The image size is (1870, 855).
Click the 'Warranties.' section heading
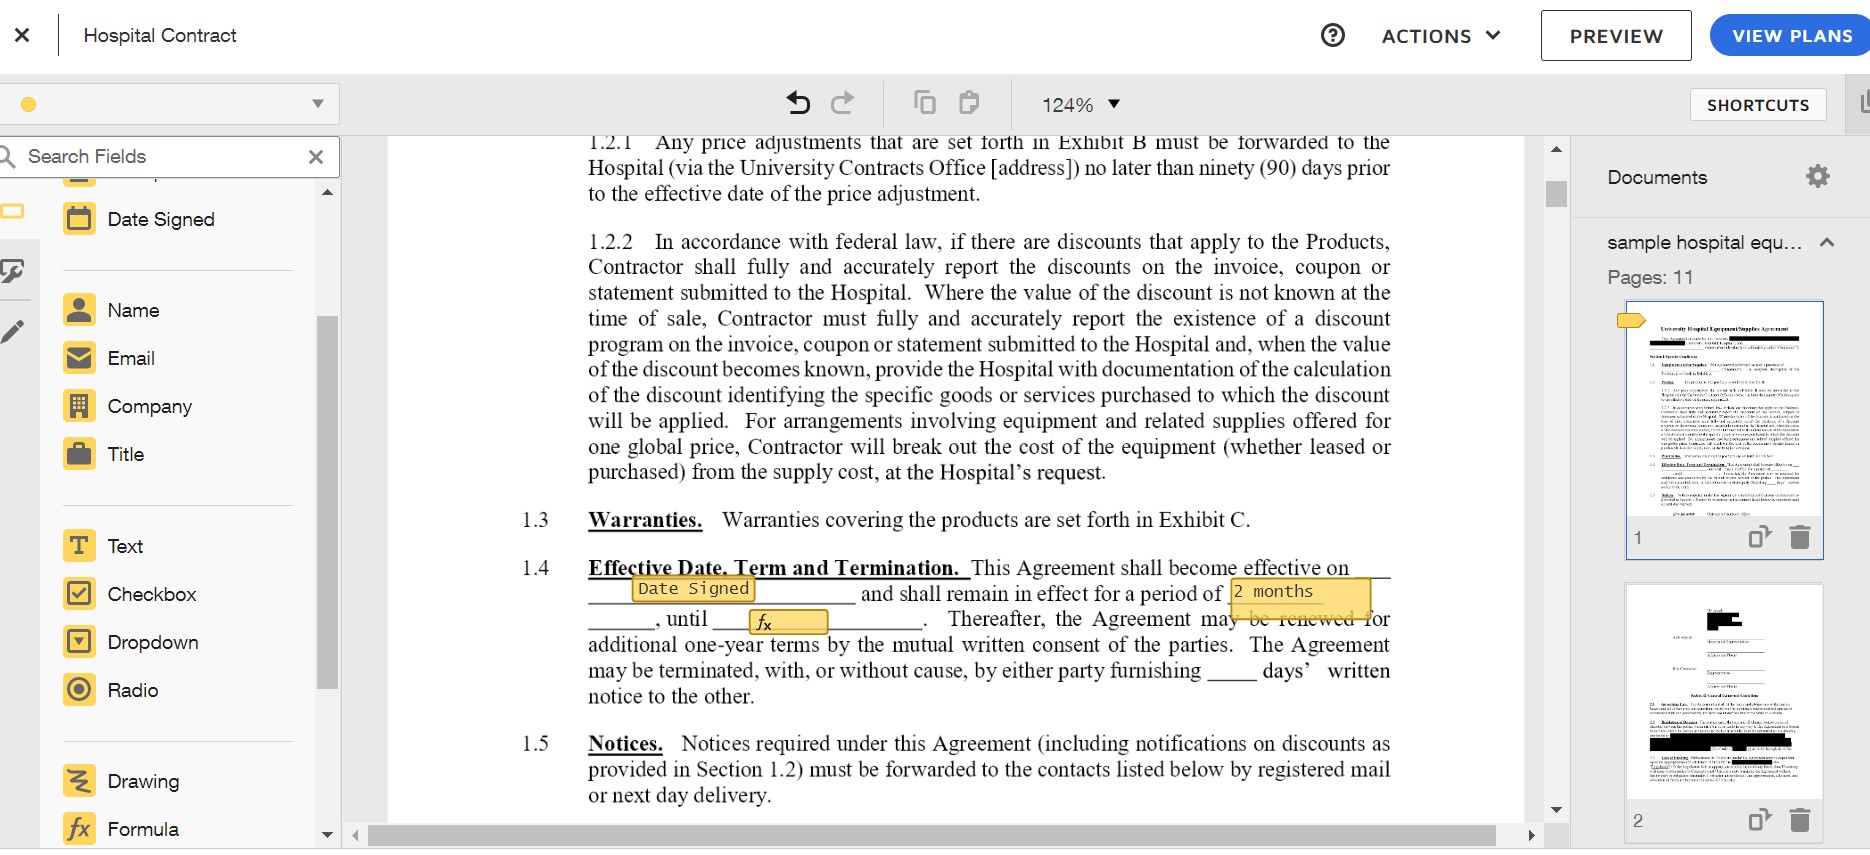(x=645, y=520)
